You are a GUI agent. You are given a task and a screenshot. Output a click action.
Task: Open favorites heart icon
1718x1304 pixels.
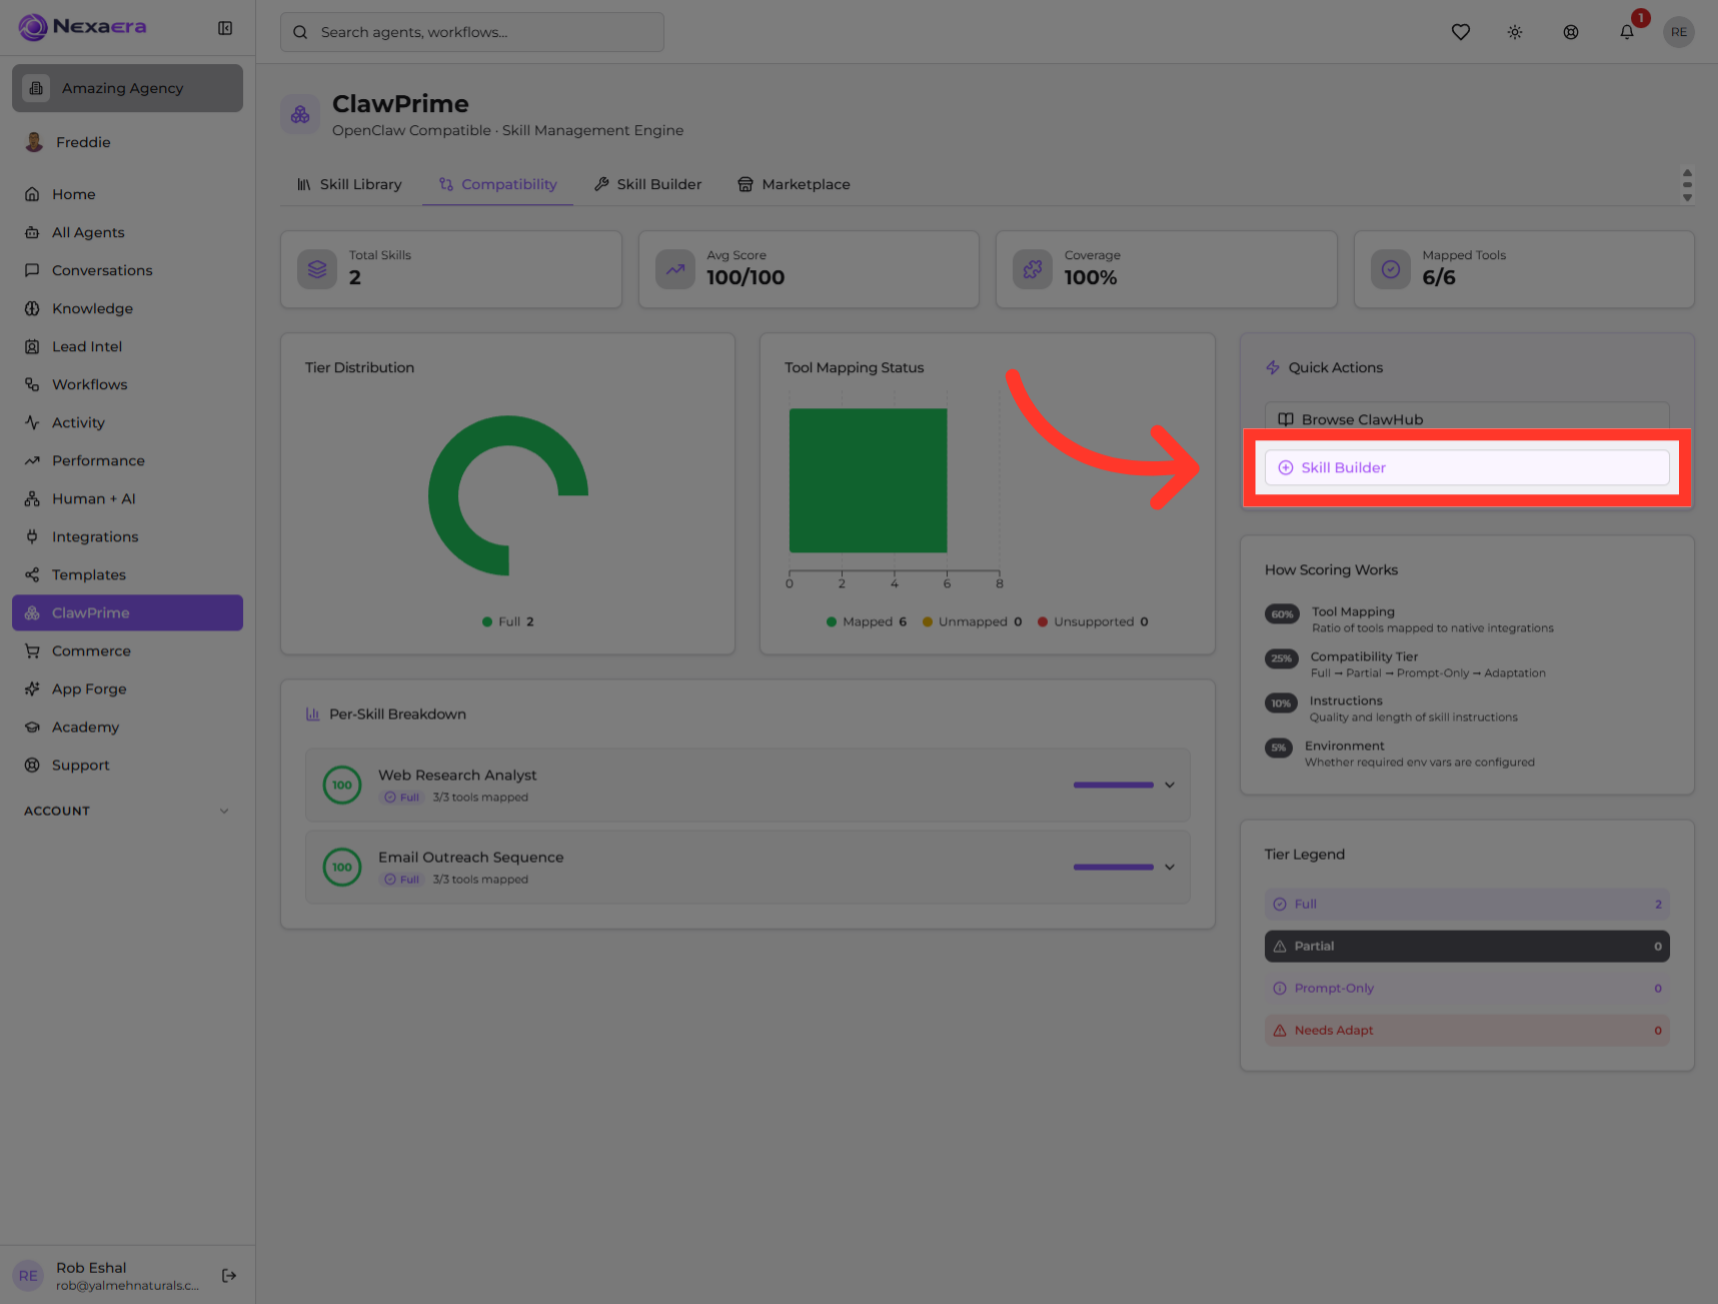(x=1461, y=32)
